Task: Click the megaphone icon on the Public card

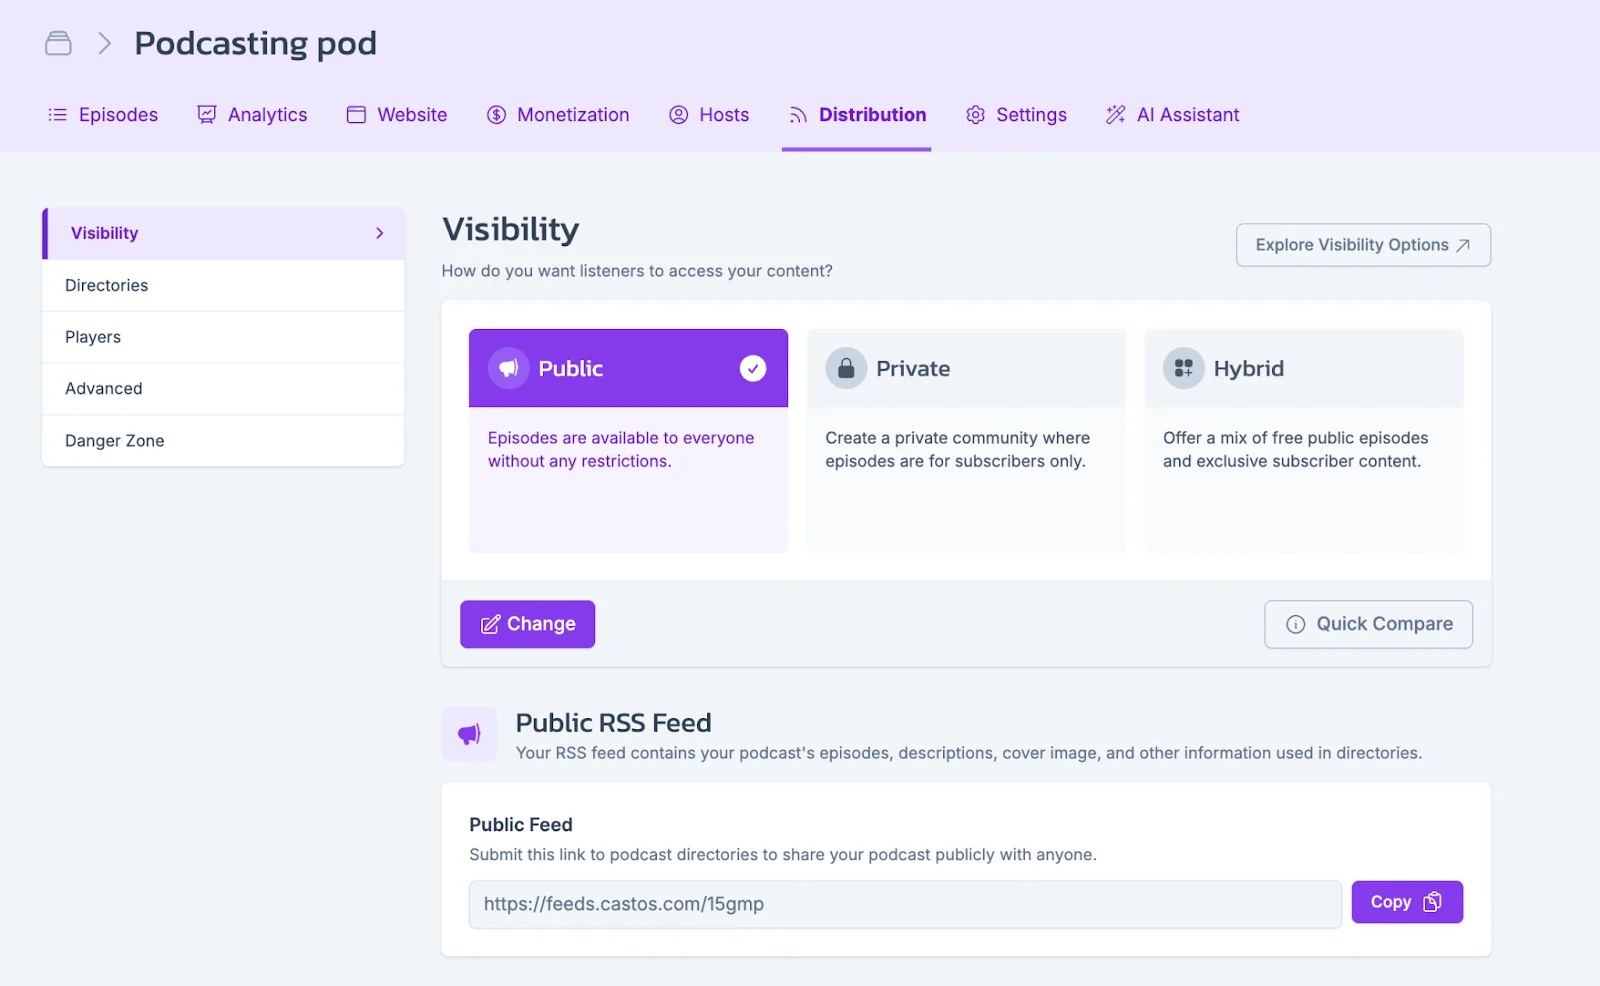Action: [x=508, y=368]
